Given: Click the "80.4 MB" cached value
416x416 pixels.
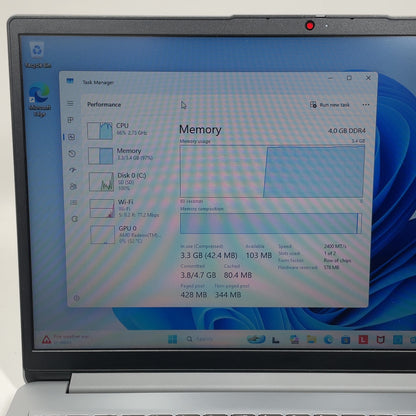Looking at the screenshot, I should (238, 275).
